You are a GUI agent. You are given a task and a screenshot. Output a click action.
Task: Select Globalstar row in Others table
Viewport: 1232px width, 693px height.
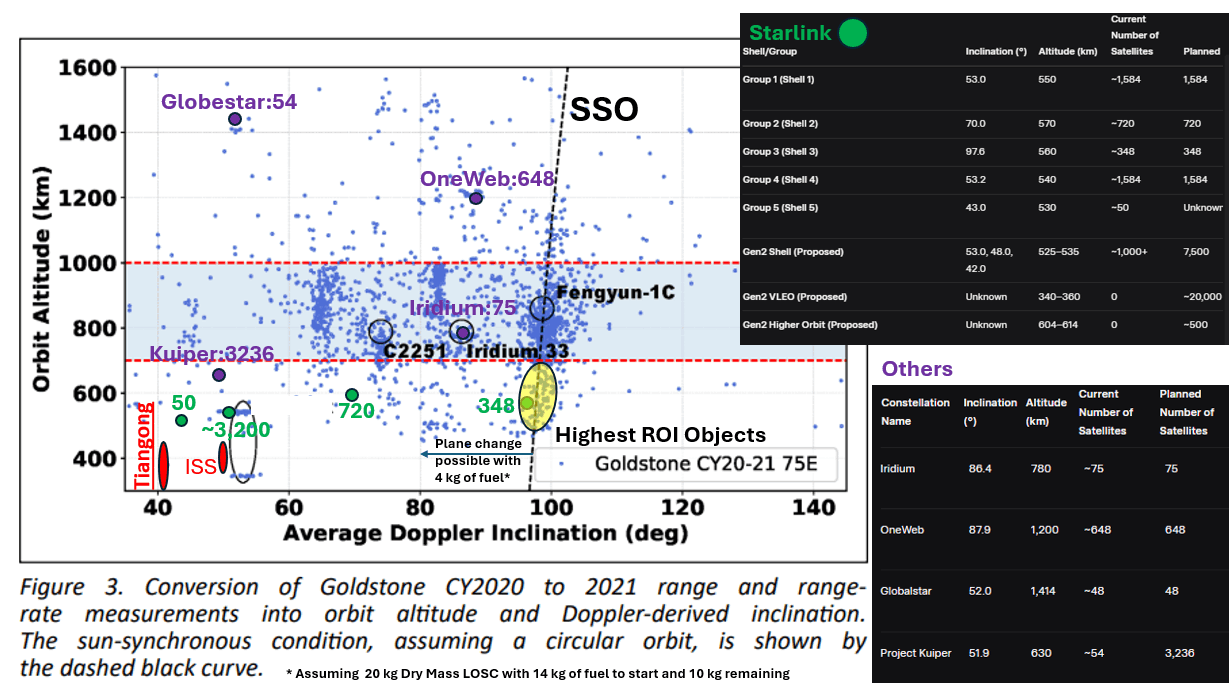1048,591
